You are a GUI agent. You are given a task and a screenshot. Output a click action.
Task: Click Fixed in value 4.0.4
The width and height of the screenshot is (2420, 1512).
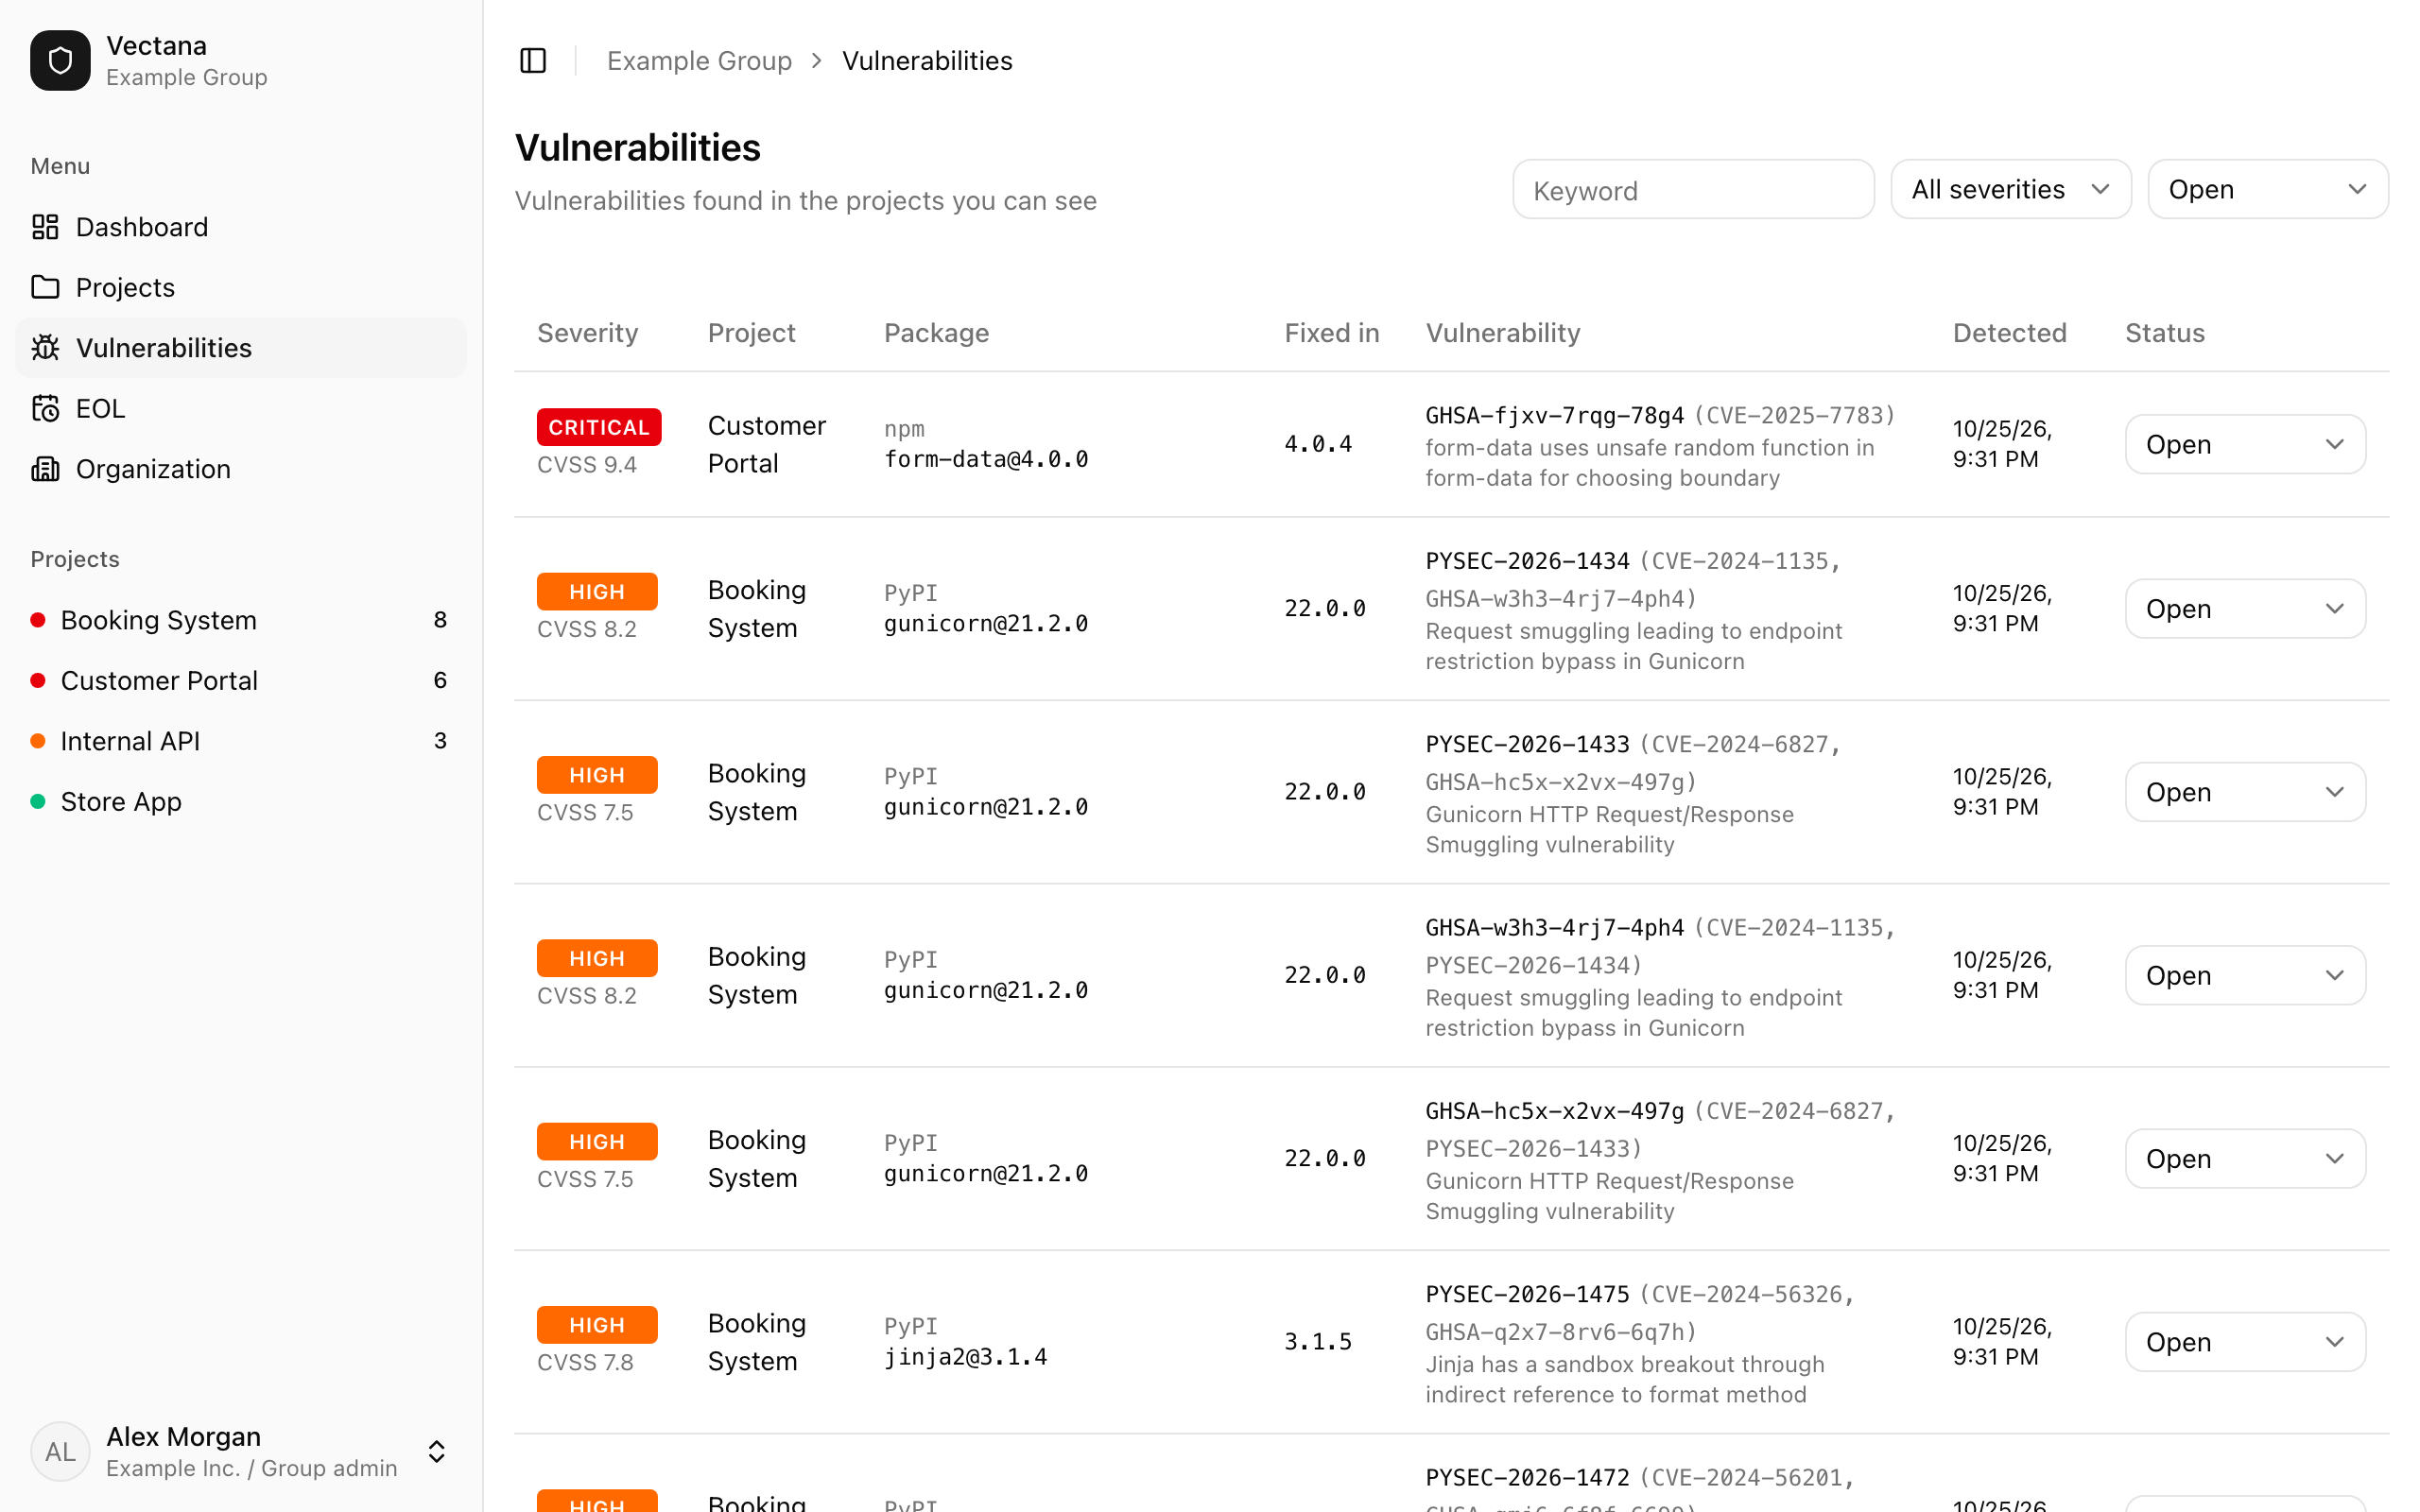pos(1318,444)
